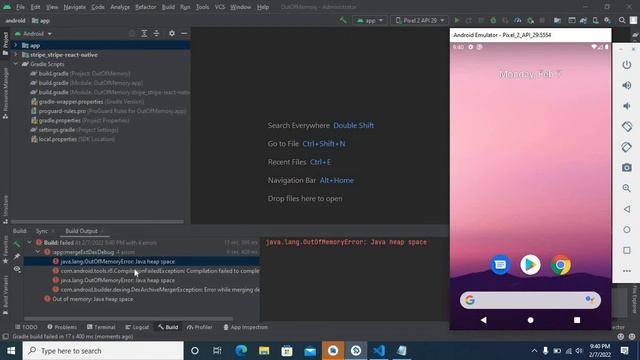Image resolution: width=640 pixels, height=360 pixels.
Task: Take an emulator screenshot with camera icon
Action: click(627, 167)
